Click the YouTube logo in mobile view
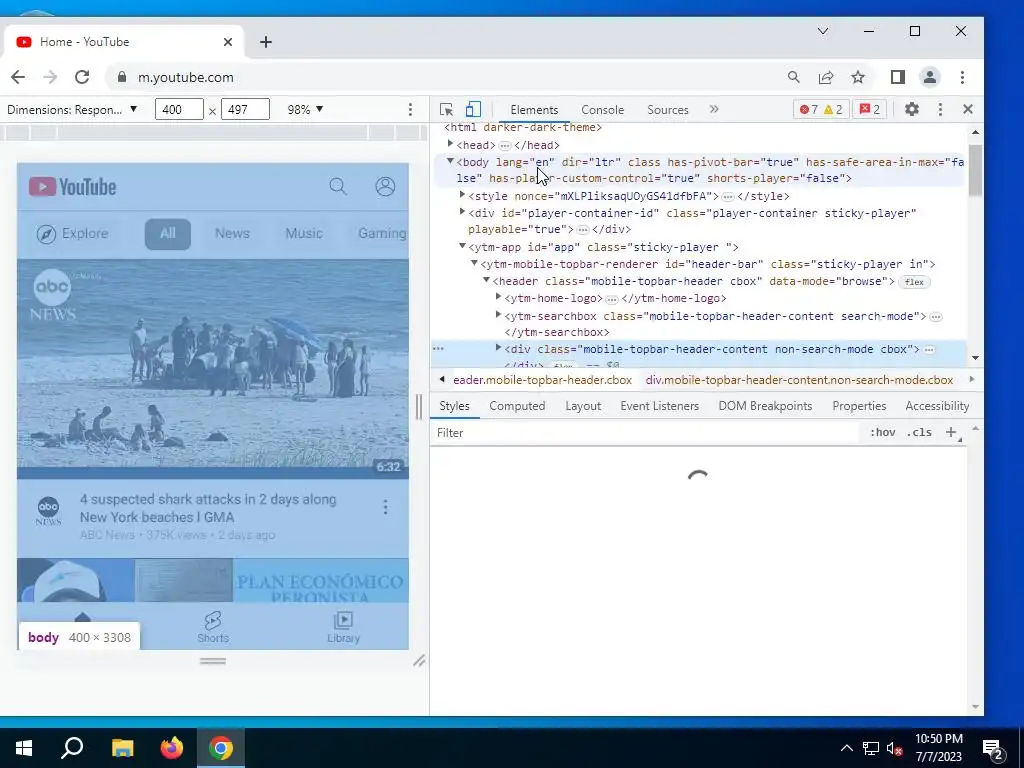The height and width of the screenshot is (768, 1024). pyautogui.click(x=72, y=187)
